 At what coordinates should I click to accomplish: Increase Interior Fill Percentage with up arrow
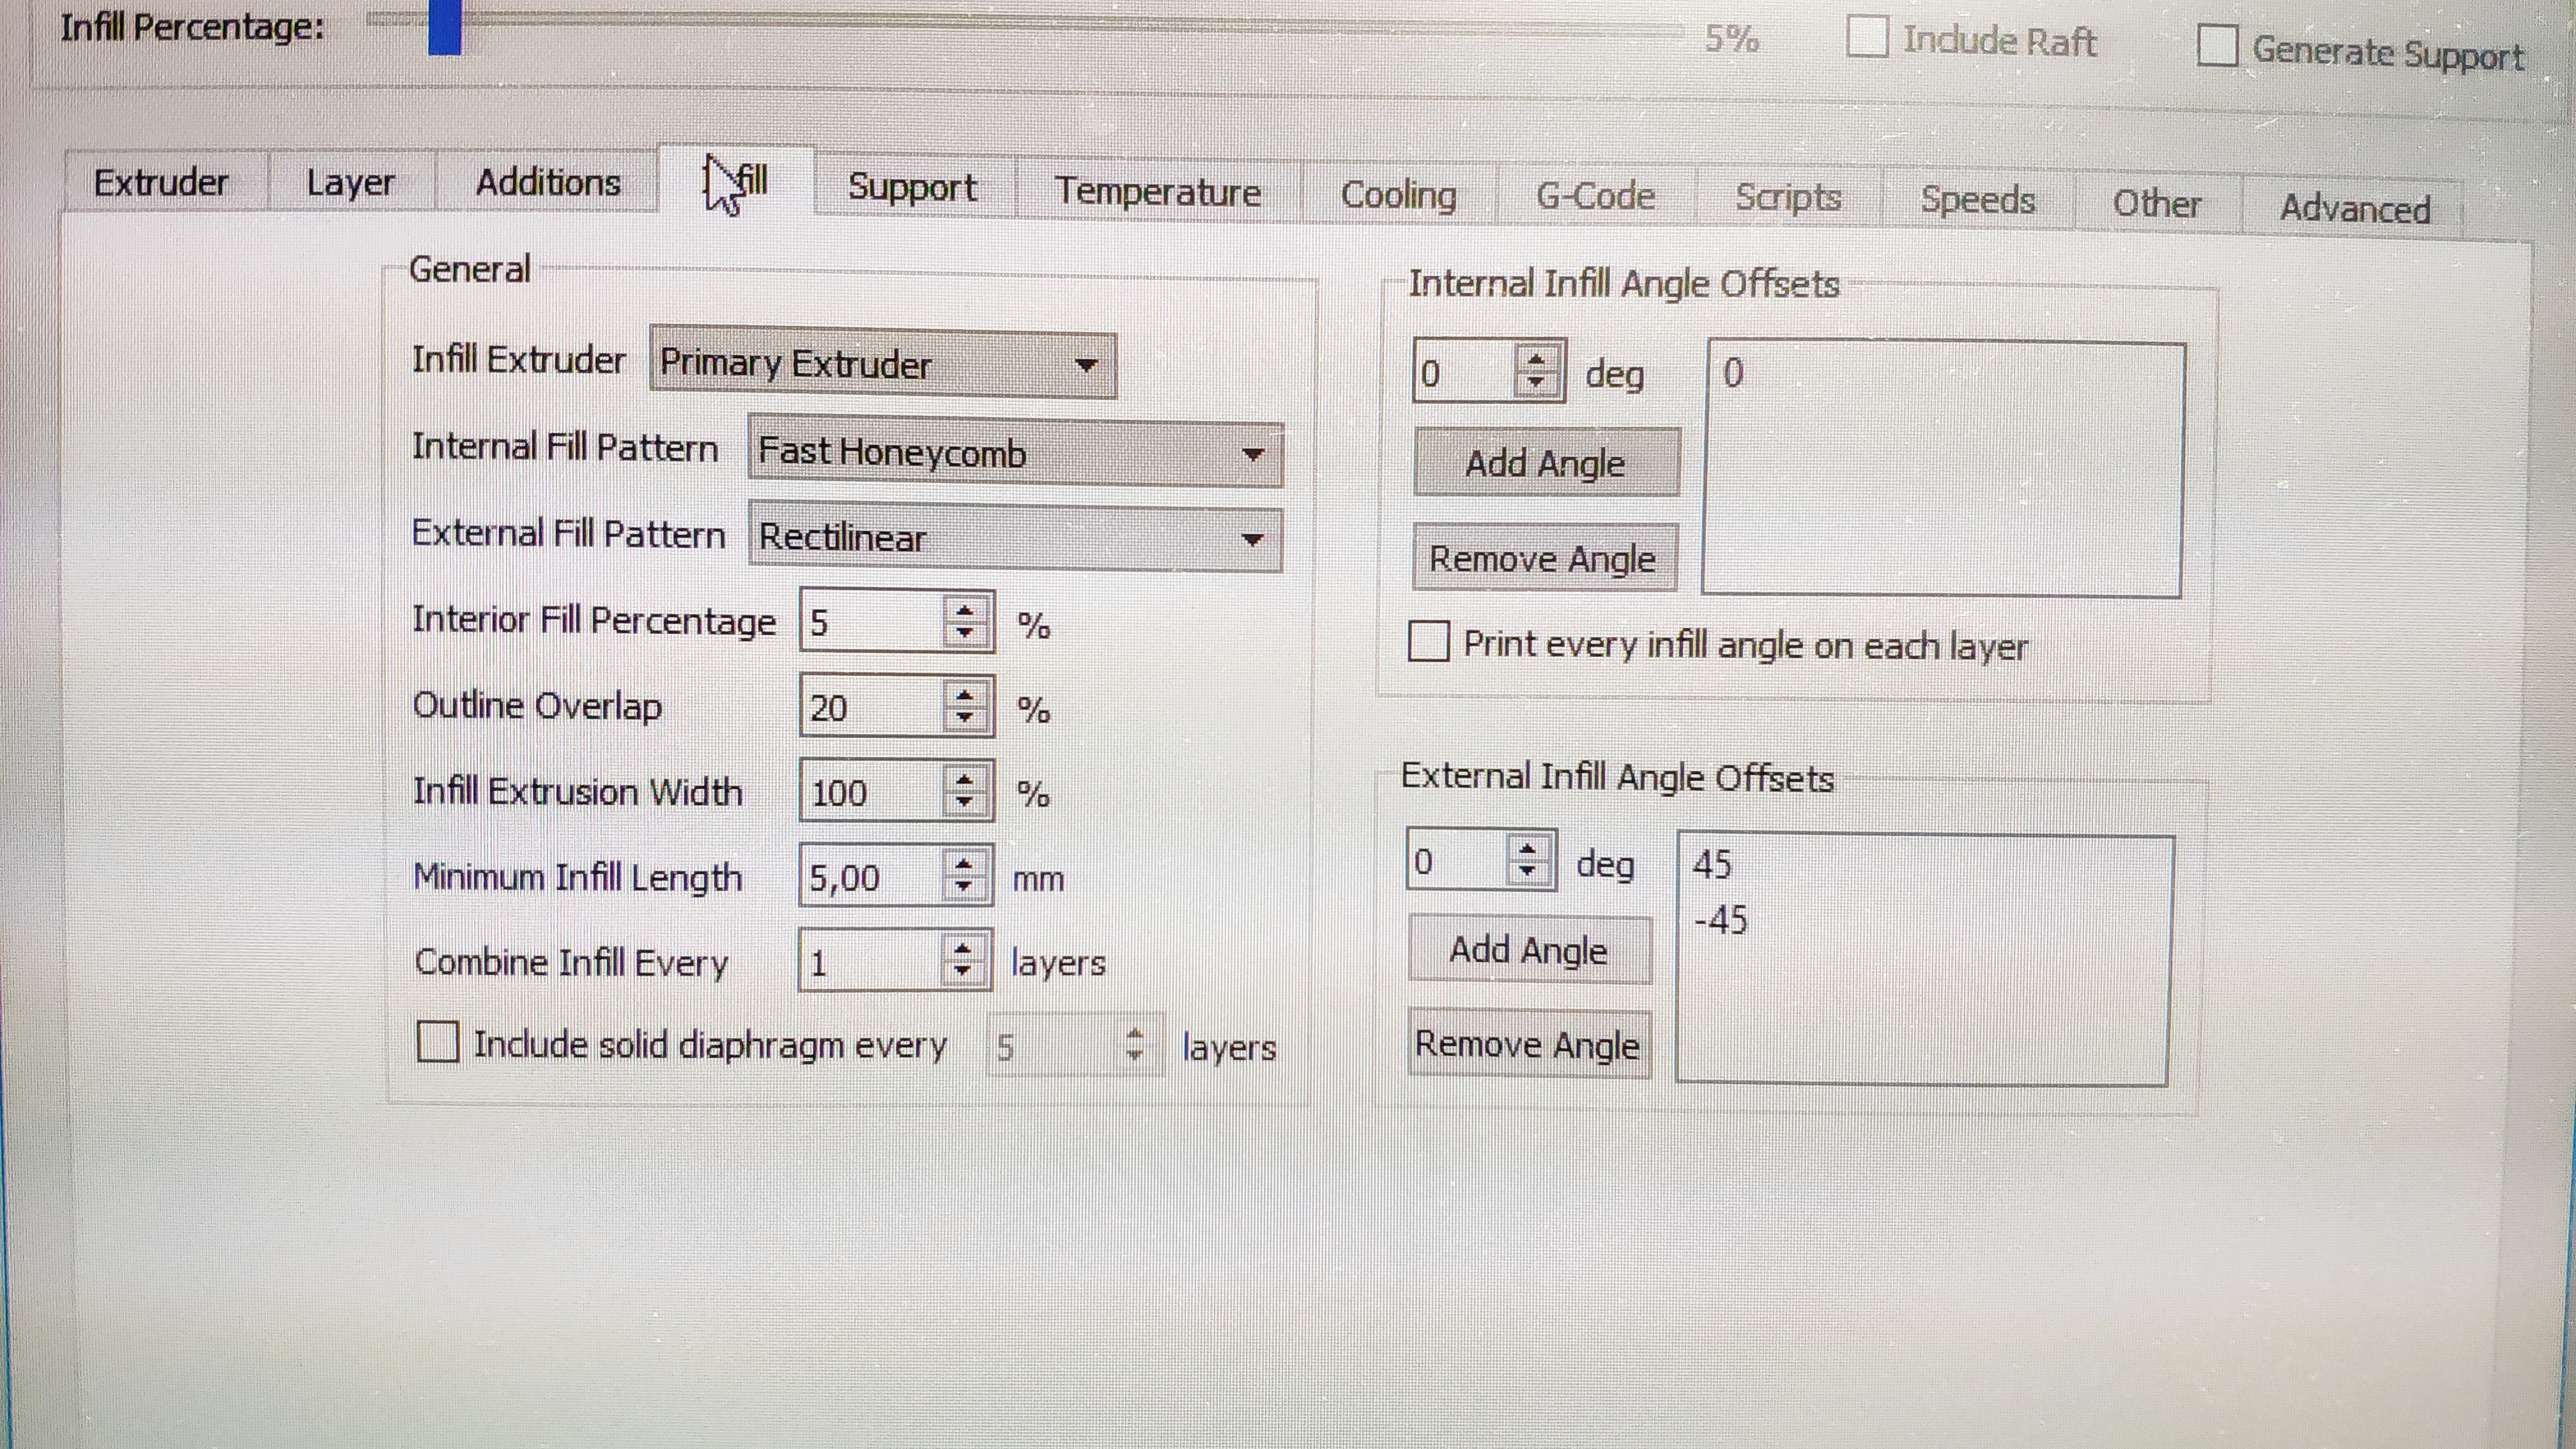(x=964, y=610)
